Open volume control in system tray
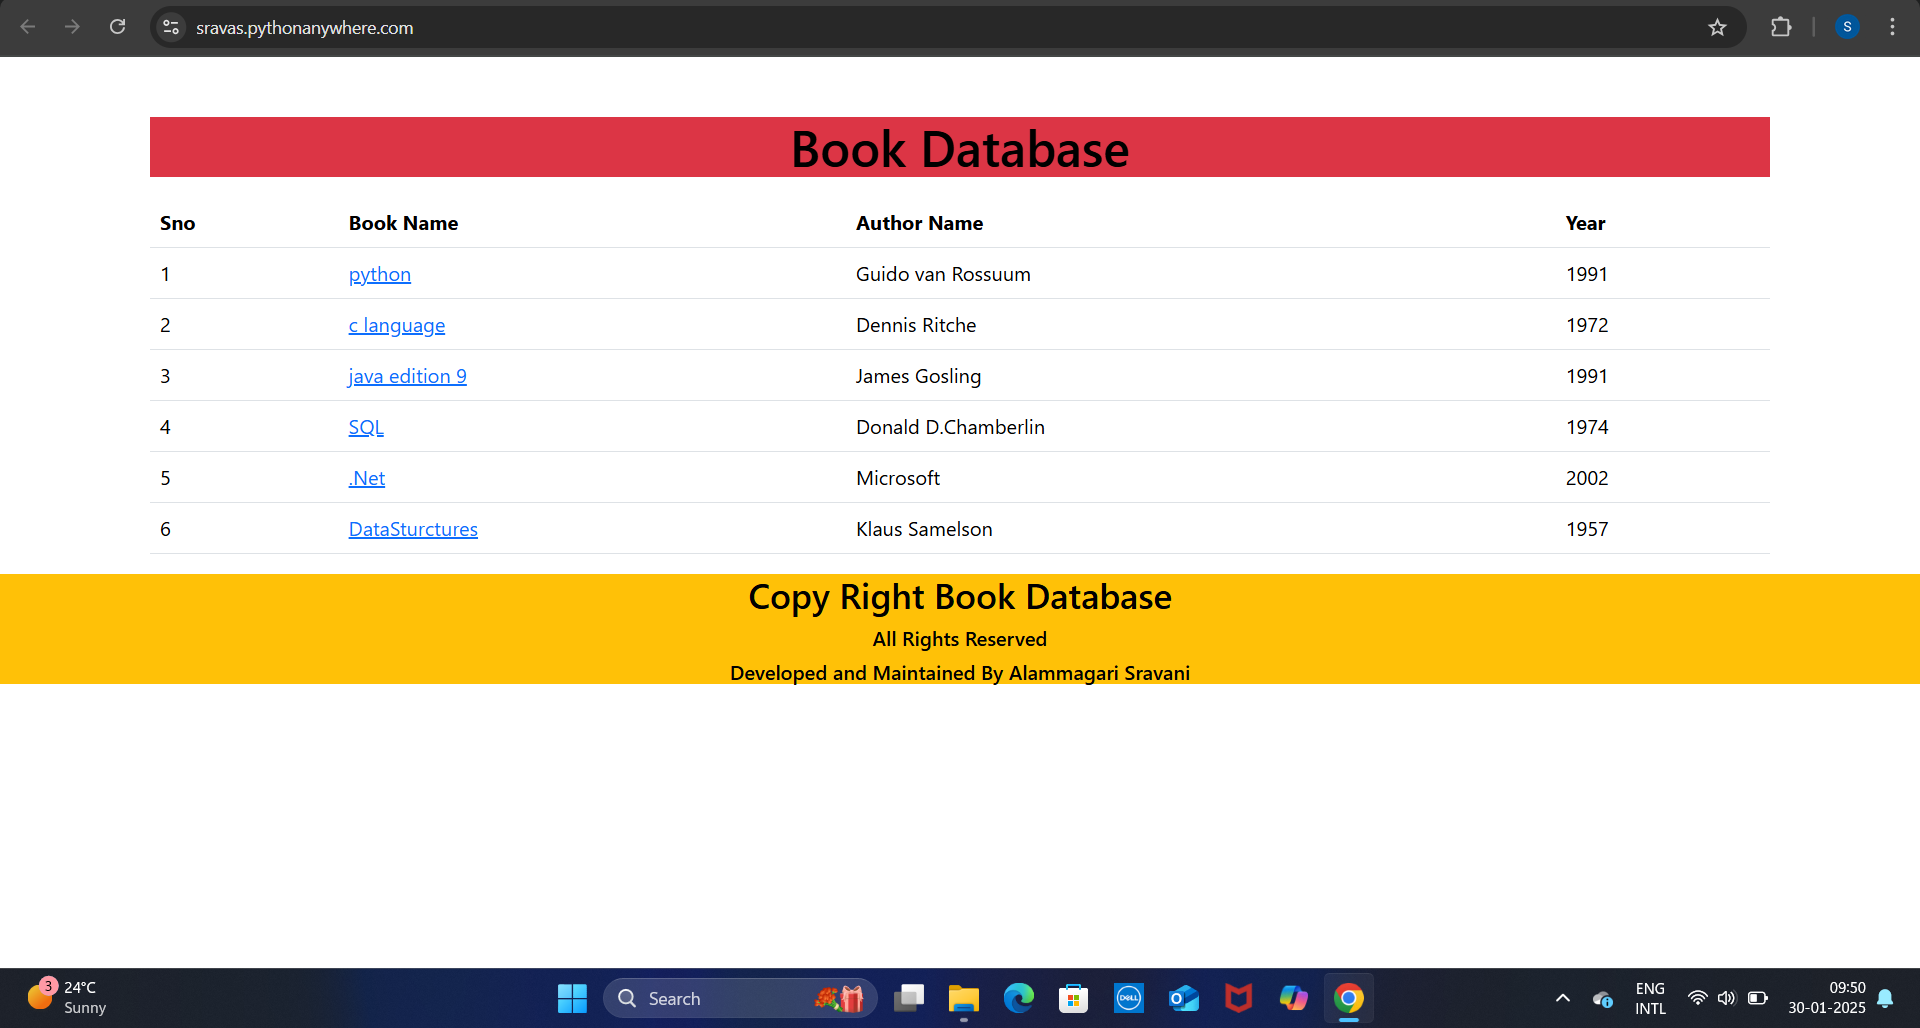This screenshot has height=1028, width=1920. 1727,998
